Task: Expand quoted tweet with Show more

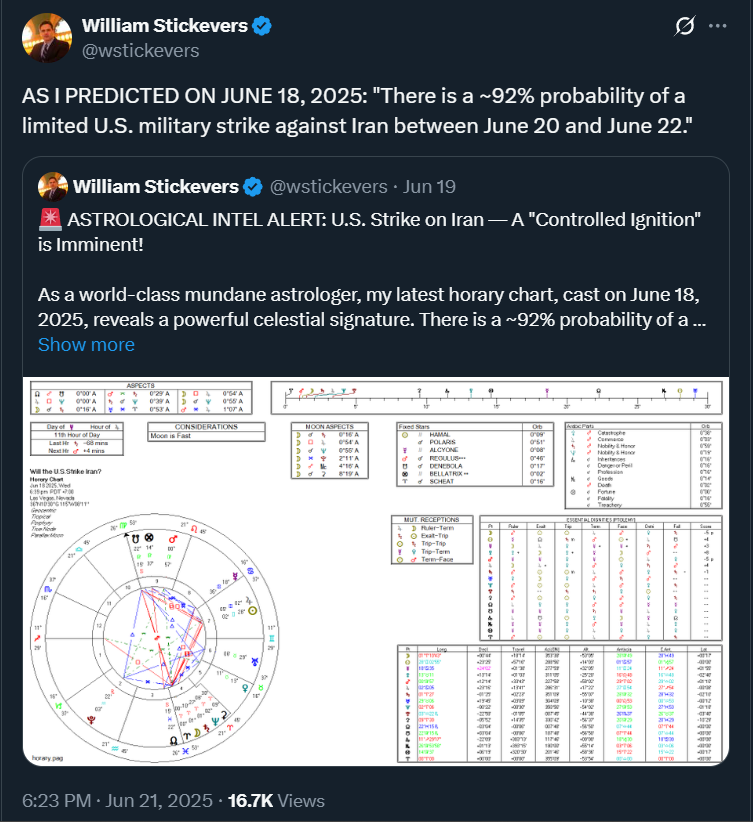Action: [86, 344]
